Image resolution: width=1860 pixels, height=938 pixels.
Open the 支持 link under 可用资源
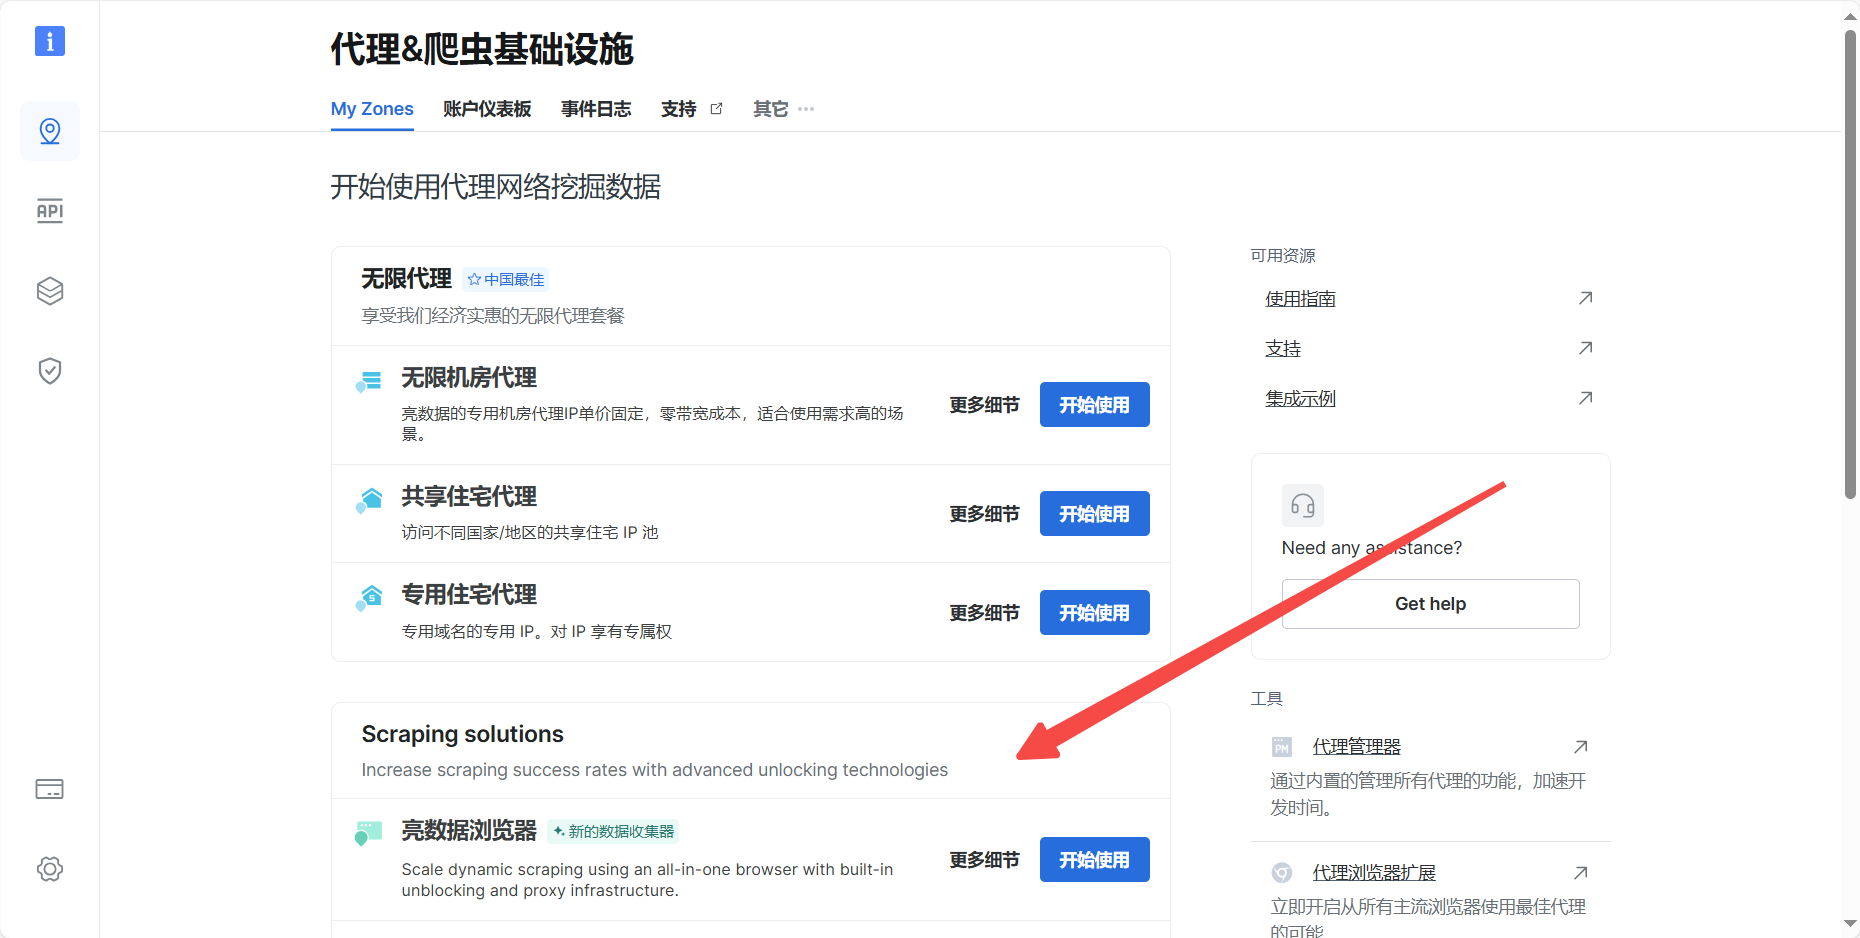[1283, 349]
